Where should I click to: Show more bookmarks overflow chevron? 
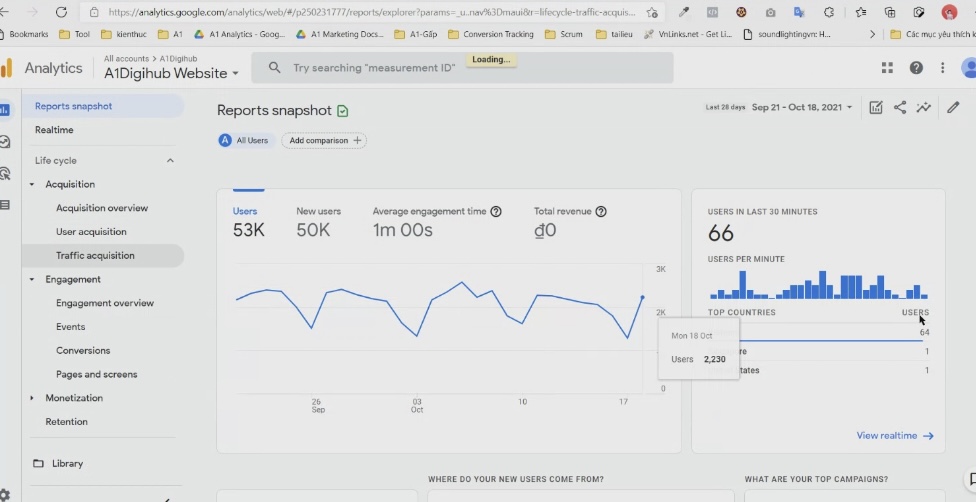(872, 34)
